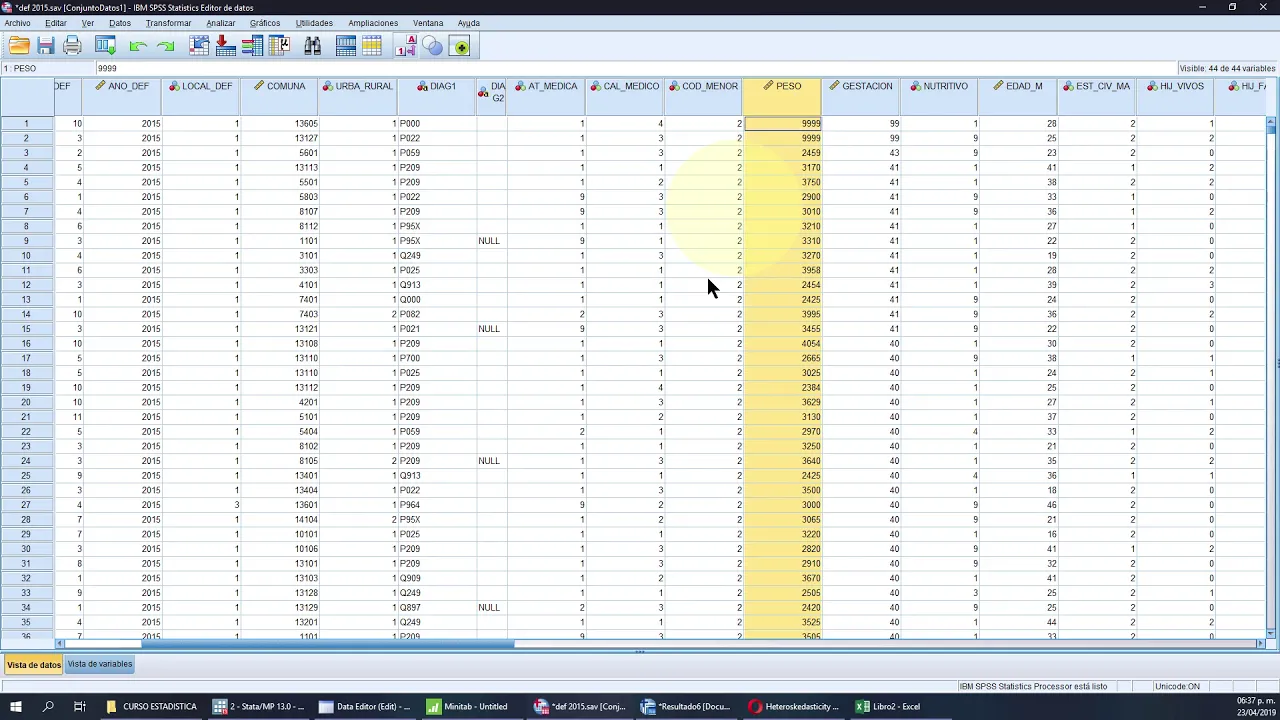1280x720 pixels.
Task: Open the Utilidades menu
Action: coord(314,23)
